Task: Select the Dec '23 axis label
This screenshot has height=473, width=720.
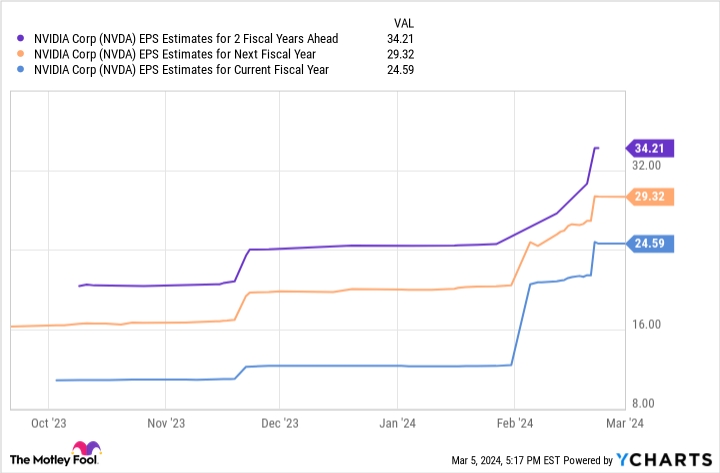Action: (280, 423)
